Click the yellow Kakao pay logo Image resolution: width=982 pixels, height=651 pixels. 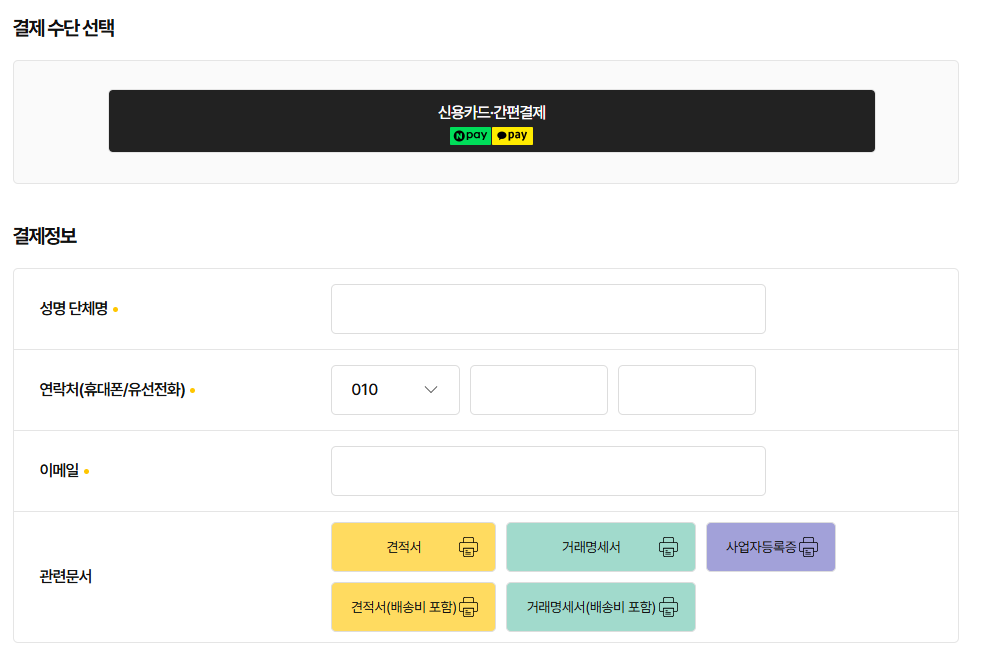[512, 136]
